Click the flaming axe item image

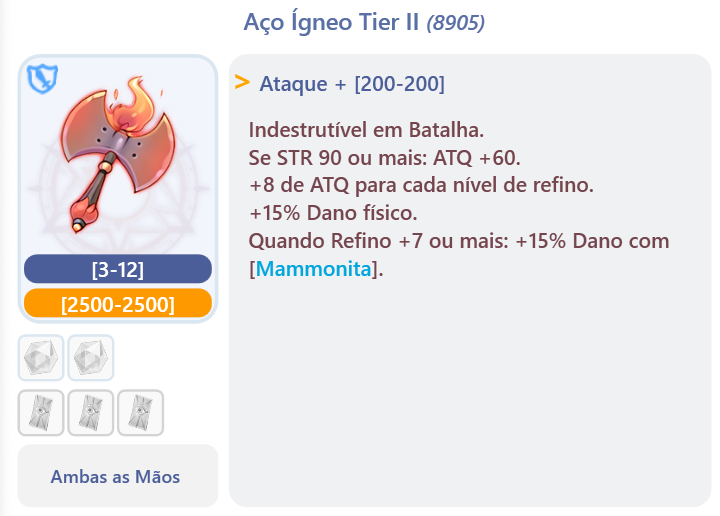[x=118, y=154]
